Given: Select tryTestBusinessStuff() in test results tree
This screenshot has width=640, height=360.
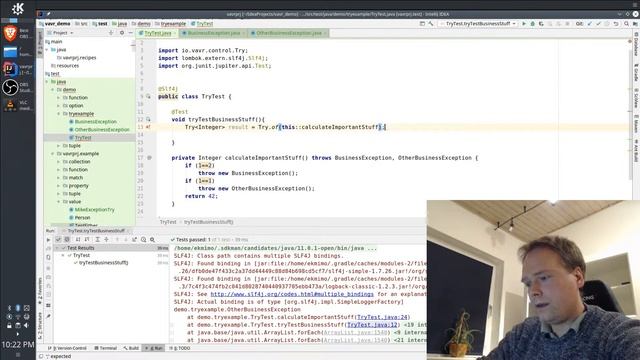Looking at the screenshot, I should 103,263.
